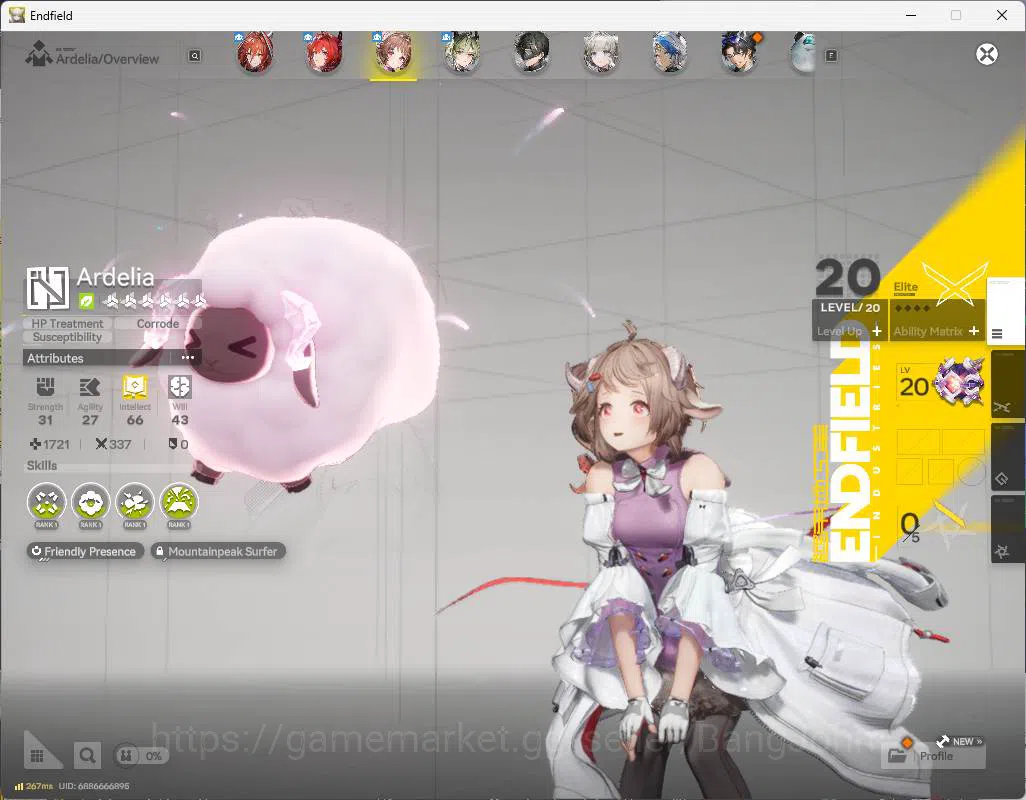Click the LEVEL/20 label
This screenshot has width=1026, height=800.
click(850, 307)
